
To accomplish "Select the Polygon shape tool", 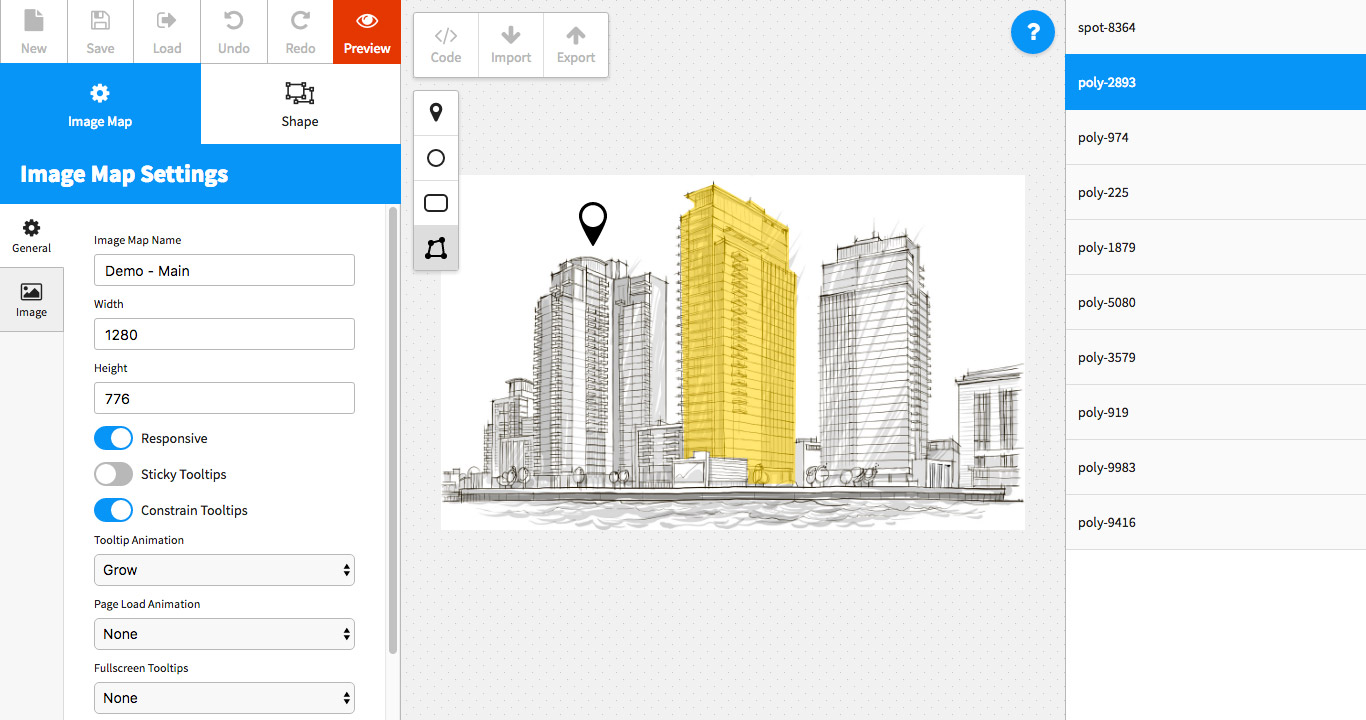I will 436,248.
